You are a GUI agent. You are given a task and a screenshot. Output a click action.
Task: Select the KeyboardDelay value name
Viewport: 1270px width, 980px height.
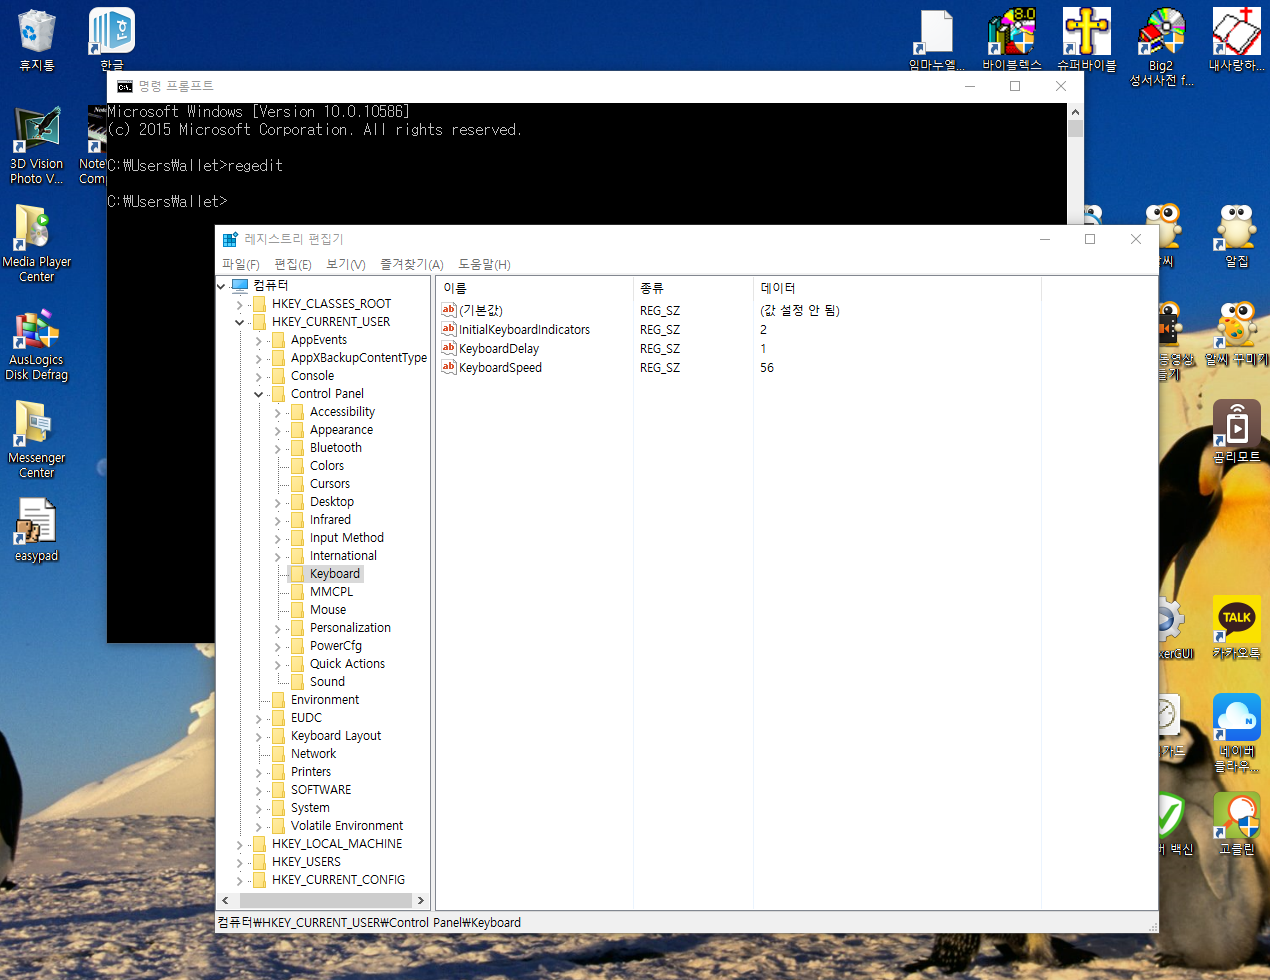499,348
